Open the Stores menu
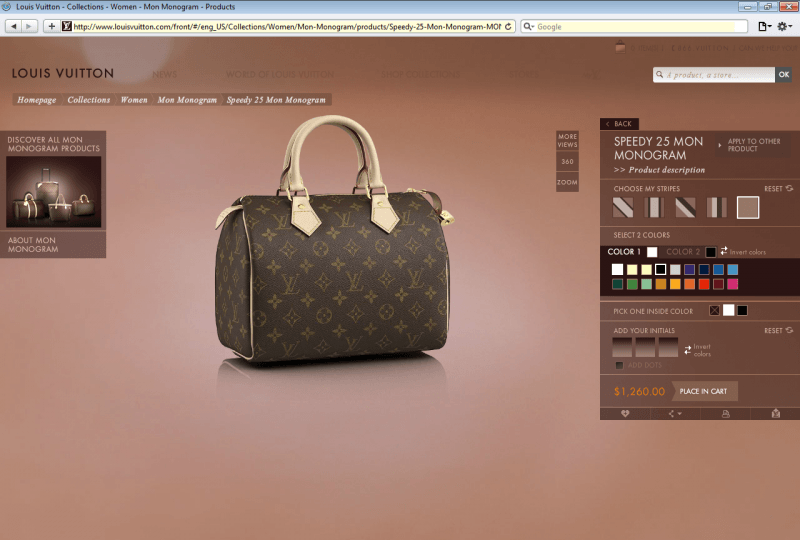This screenshot has height=540, width=800. coord(523,75)
